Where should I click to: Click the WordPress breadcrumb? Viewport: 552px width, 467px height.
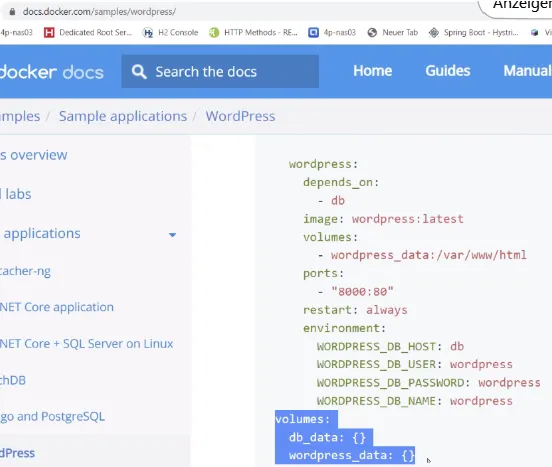(x=240, y=116)
